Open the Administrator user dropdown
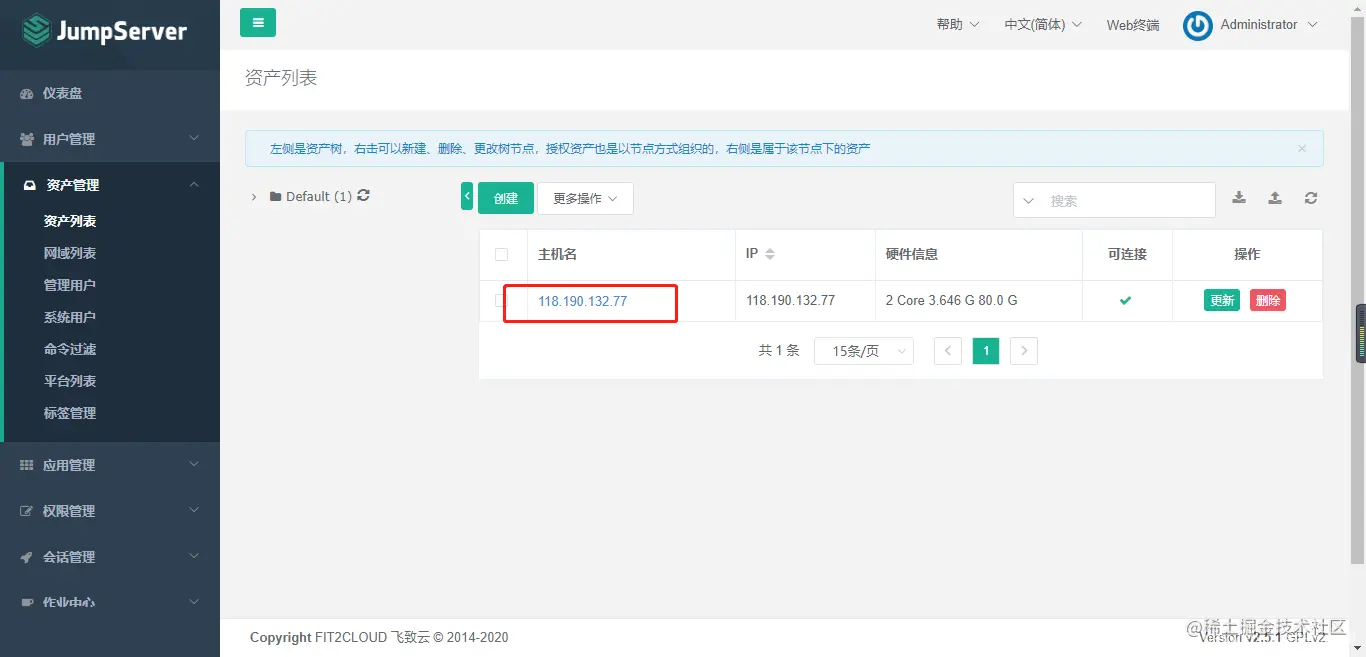The image size is (1366, 657). coord(1269,25)
